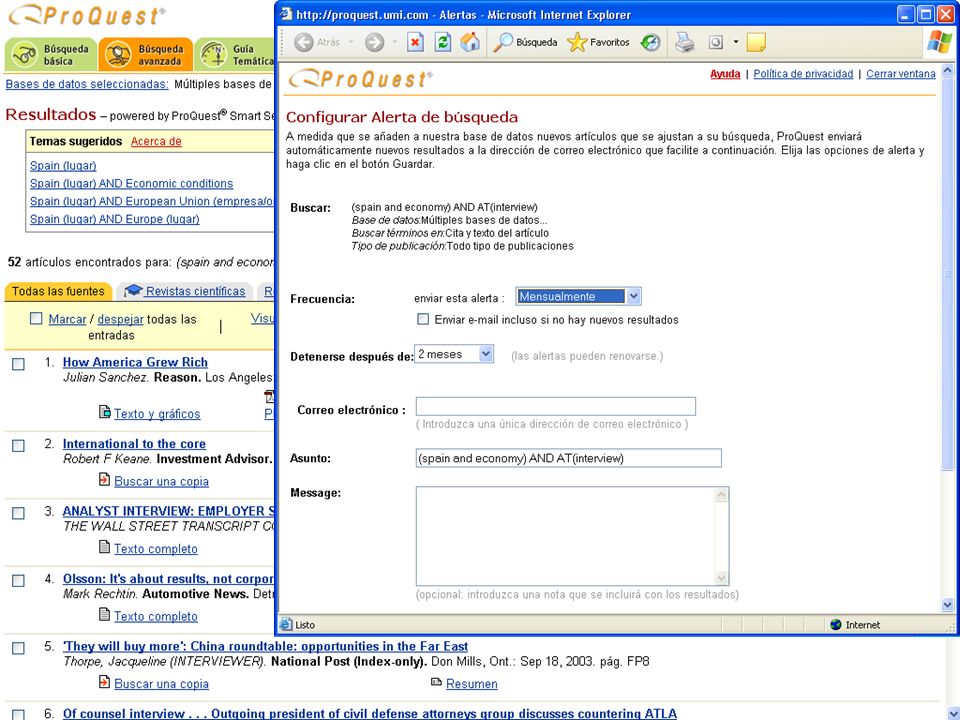960x720 pixels.
Task: Open Bases de datos seleccionadas link
Action: 87,84
